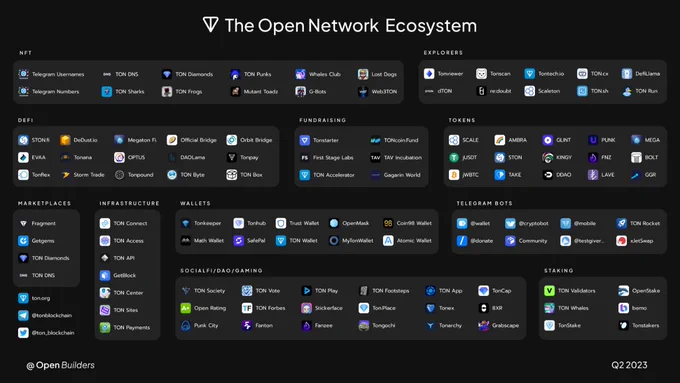Image resolution: width=680 pixels, height=383 pixels.
Task: Click the xJetSwap icon
Action: pyautogui.click(x=621, y=241)
